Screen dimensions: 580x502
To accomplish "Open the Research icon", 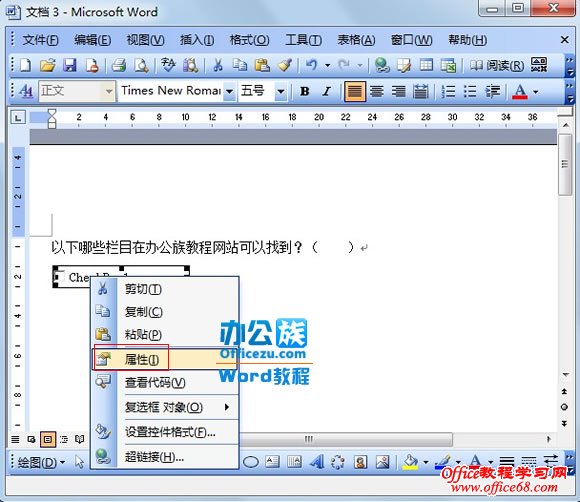I will tap(190, 65).
